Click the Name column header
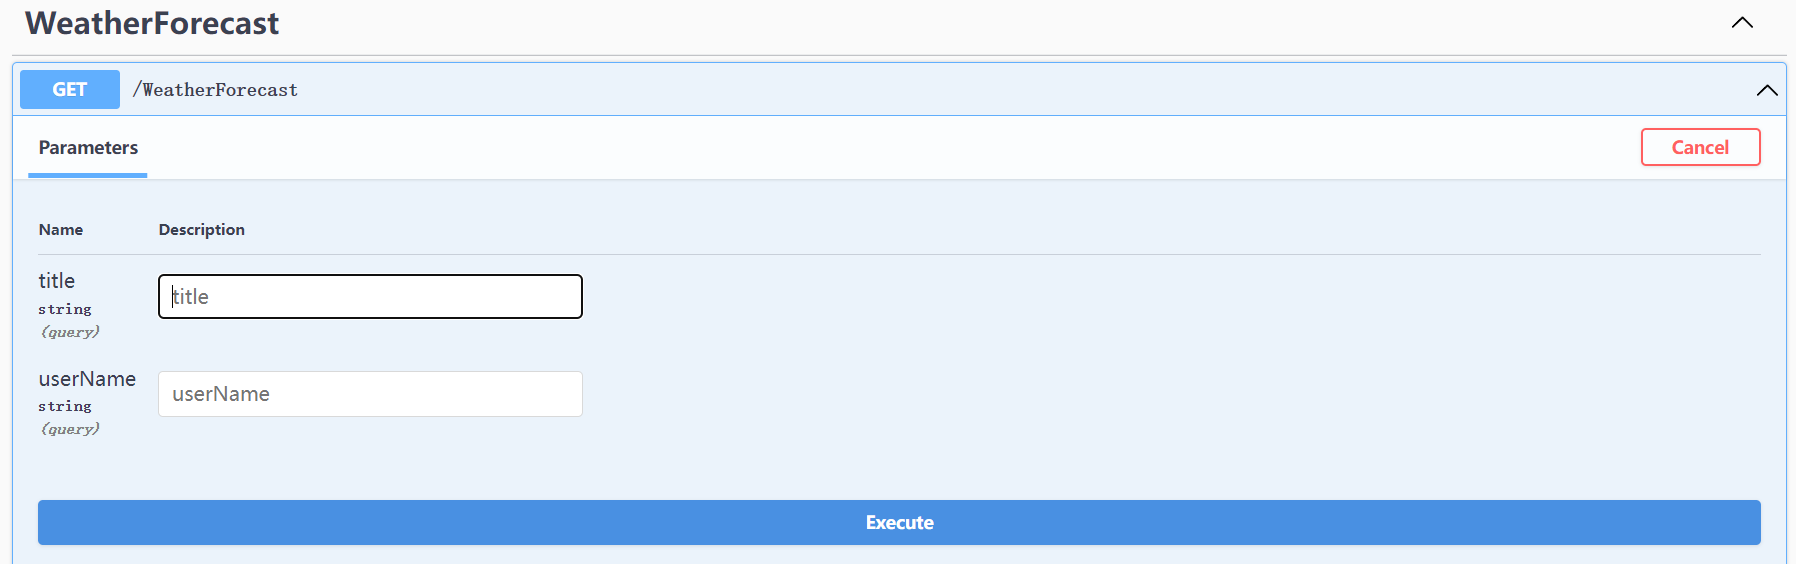The width and height of the screenshot is (1796, 564). (x=61, y=229)
